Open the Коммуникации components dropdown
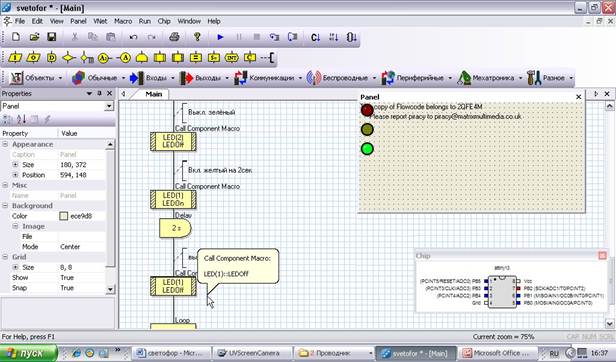Screen dimensions: 616x362 tap(268, 78)
